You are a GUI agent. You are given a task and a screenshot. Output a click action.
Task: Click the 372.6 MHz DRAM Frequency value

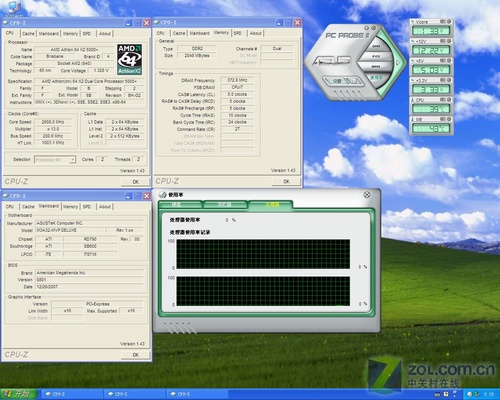pyautogui.click(x=237, y=80)
